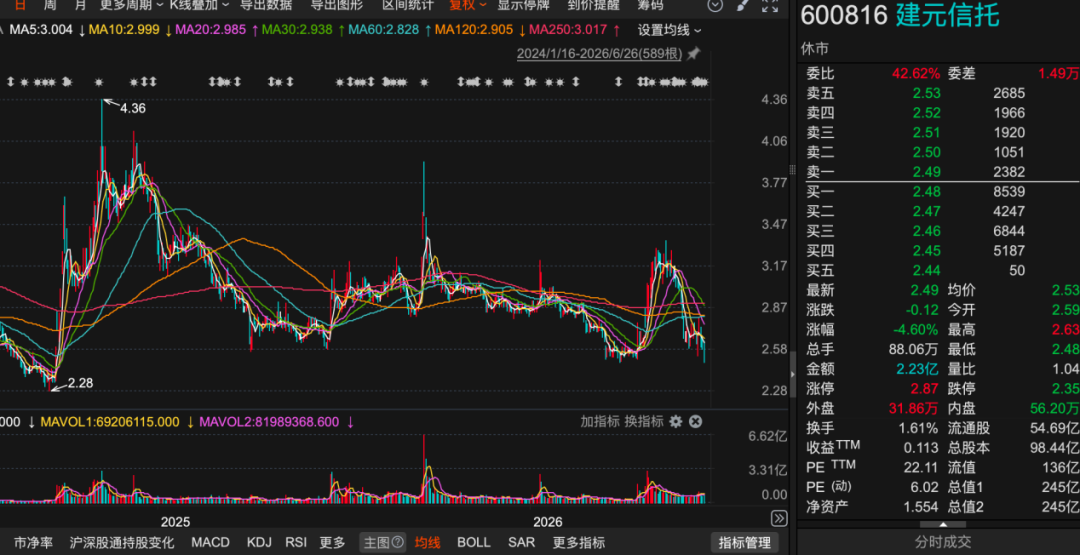Click the MA20:2.985 moving average label

pos(210,30)
